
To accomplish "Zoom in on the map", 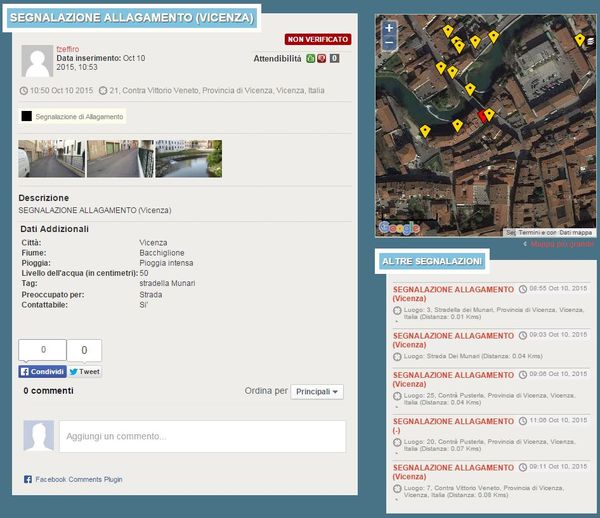I will [x=389, y=28].
